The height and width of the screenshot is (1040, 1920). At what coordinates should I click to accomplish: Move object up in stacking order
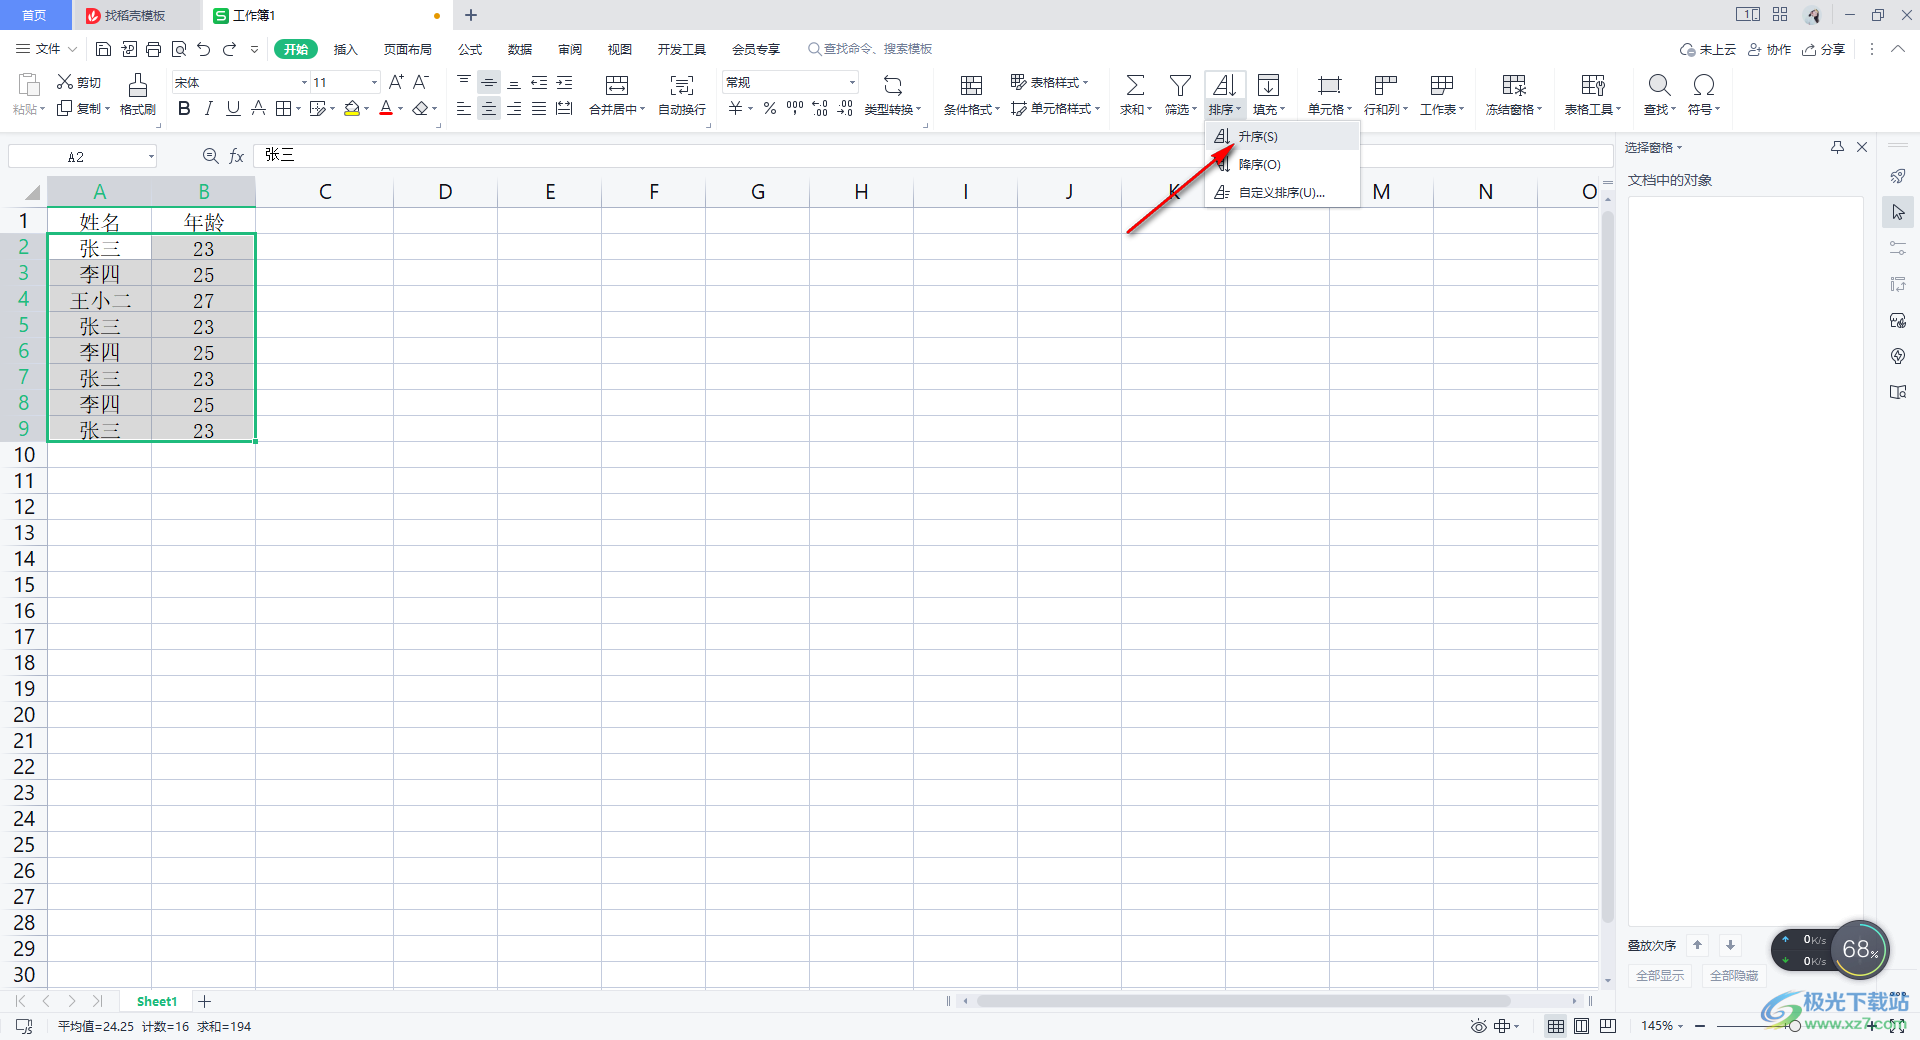pos(1697,945)
